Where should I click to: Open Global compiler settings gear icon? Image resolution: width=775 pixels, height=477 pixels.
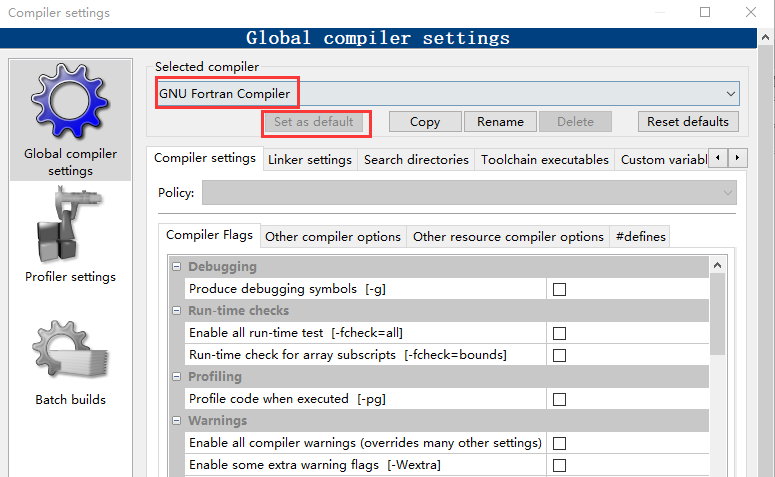[70, 101]
